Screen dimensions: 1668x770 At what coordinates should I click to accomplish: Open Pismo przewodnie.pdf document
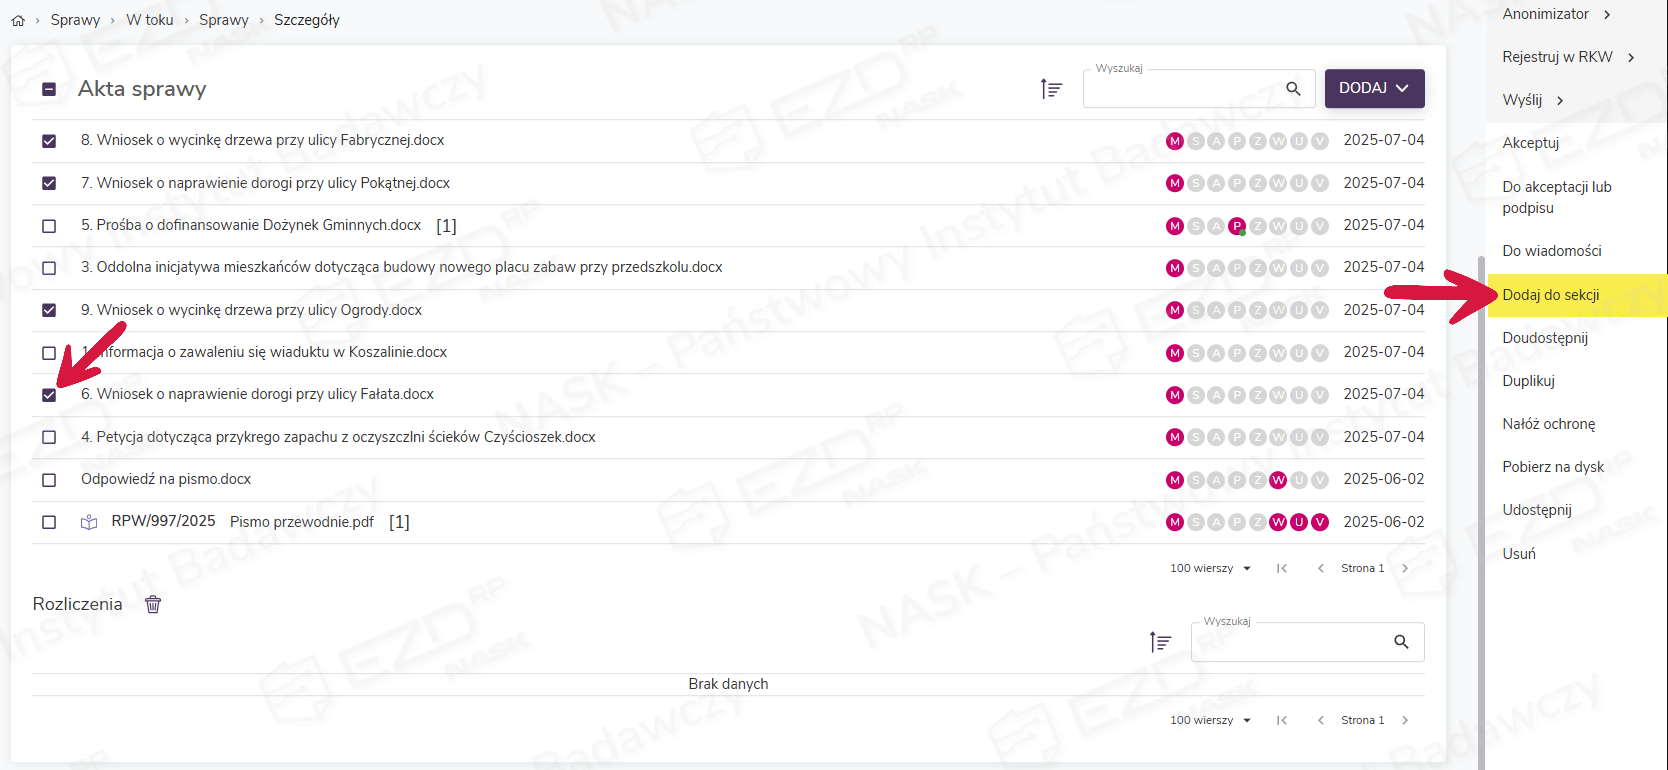(x=302, y=522)
